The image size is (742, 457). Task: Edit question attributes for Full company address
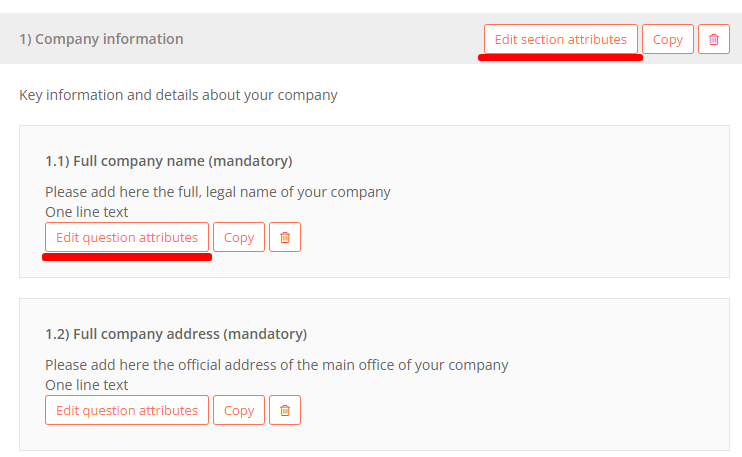coord(127,410)
